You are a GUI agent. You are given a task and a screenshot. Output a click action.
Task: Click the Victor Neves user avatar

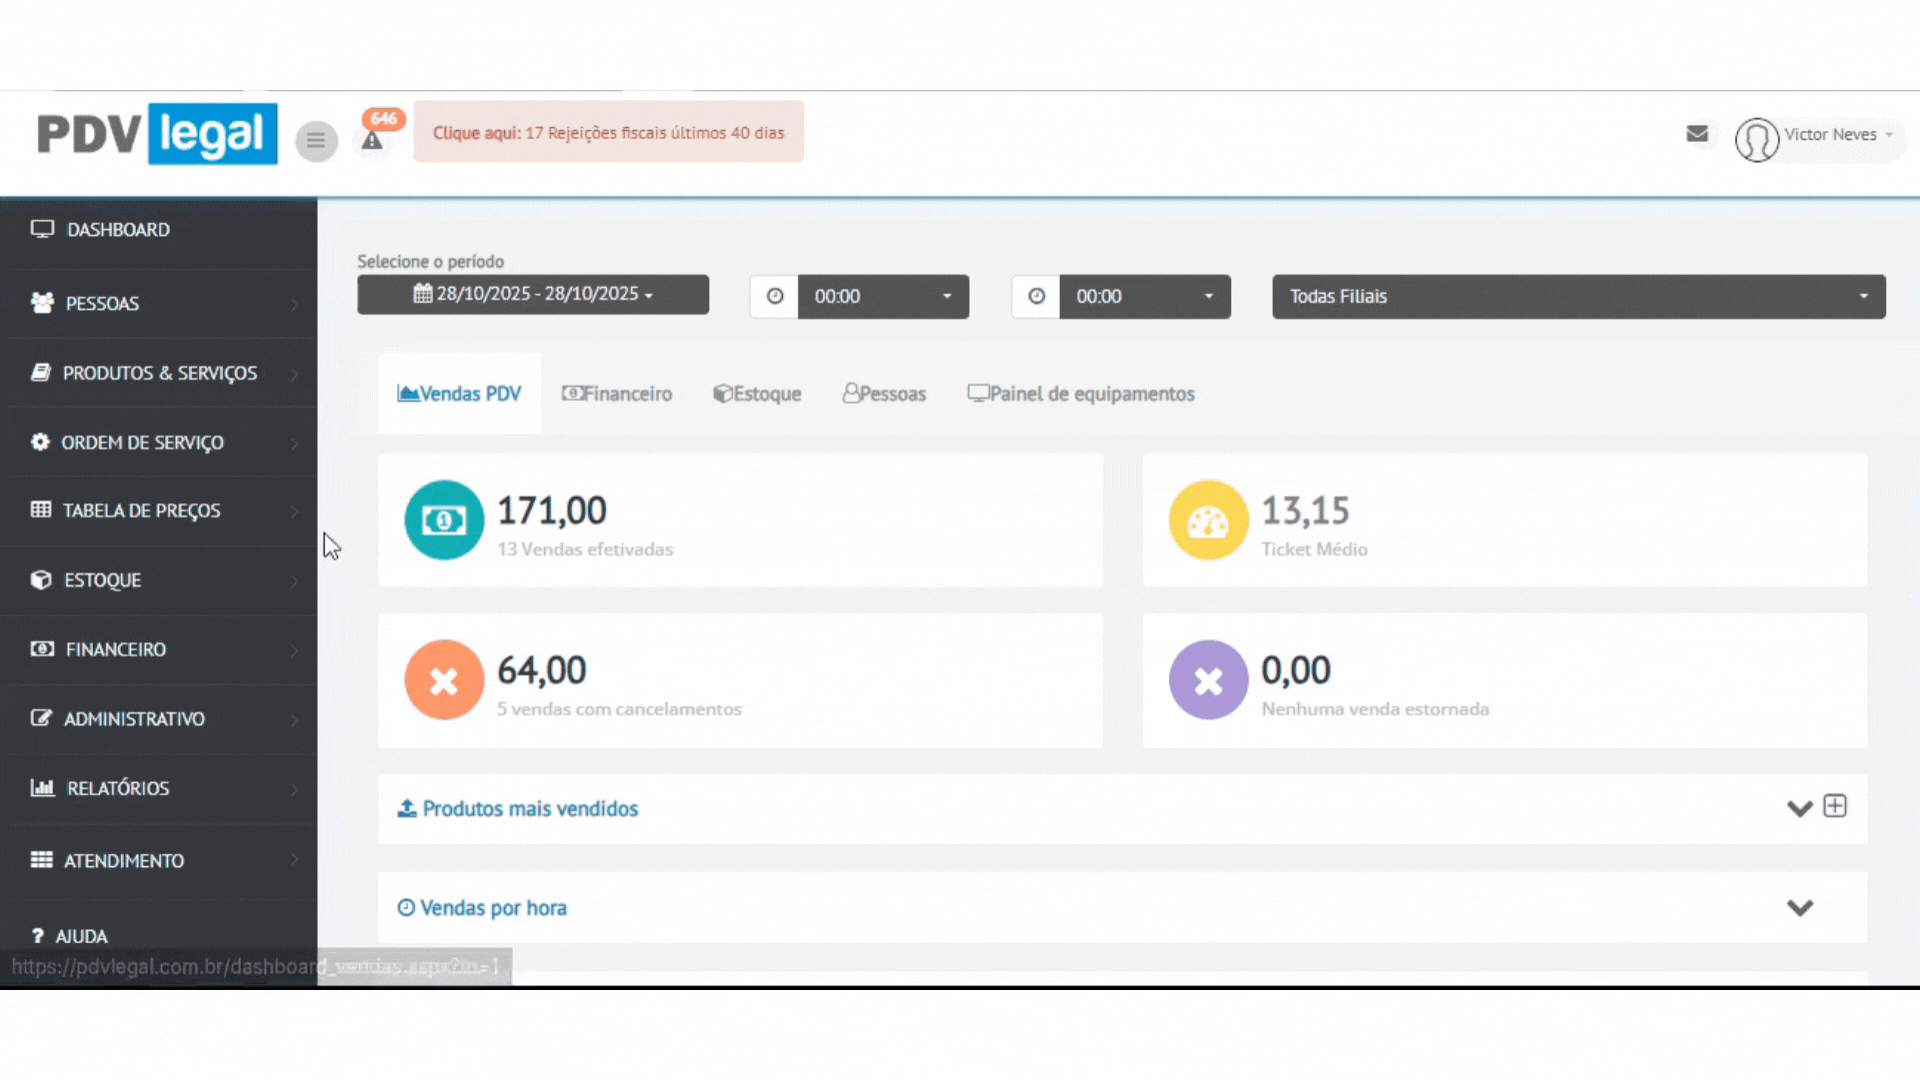[1757, 139]
